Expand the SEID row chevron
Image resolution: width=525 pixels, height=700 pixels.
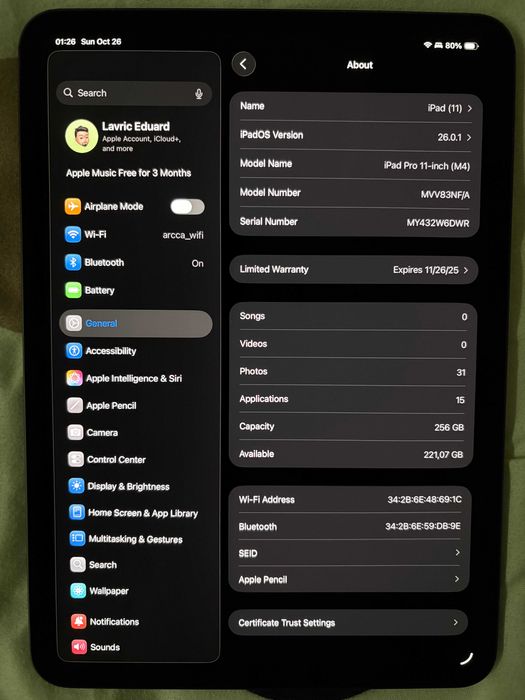458,553
